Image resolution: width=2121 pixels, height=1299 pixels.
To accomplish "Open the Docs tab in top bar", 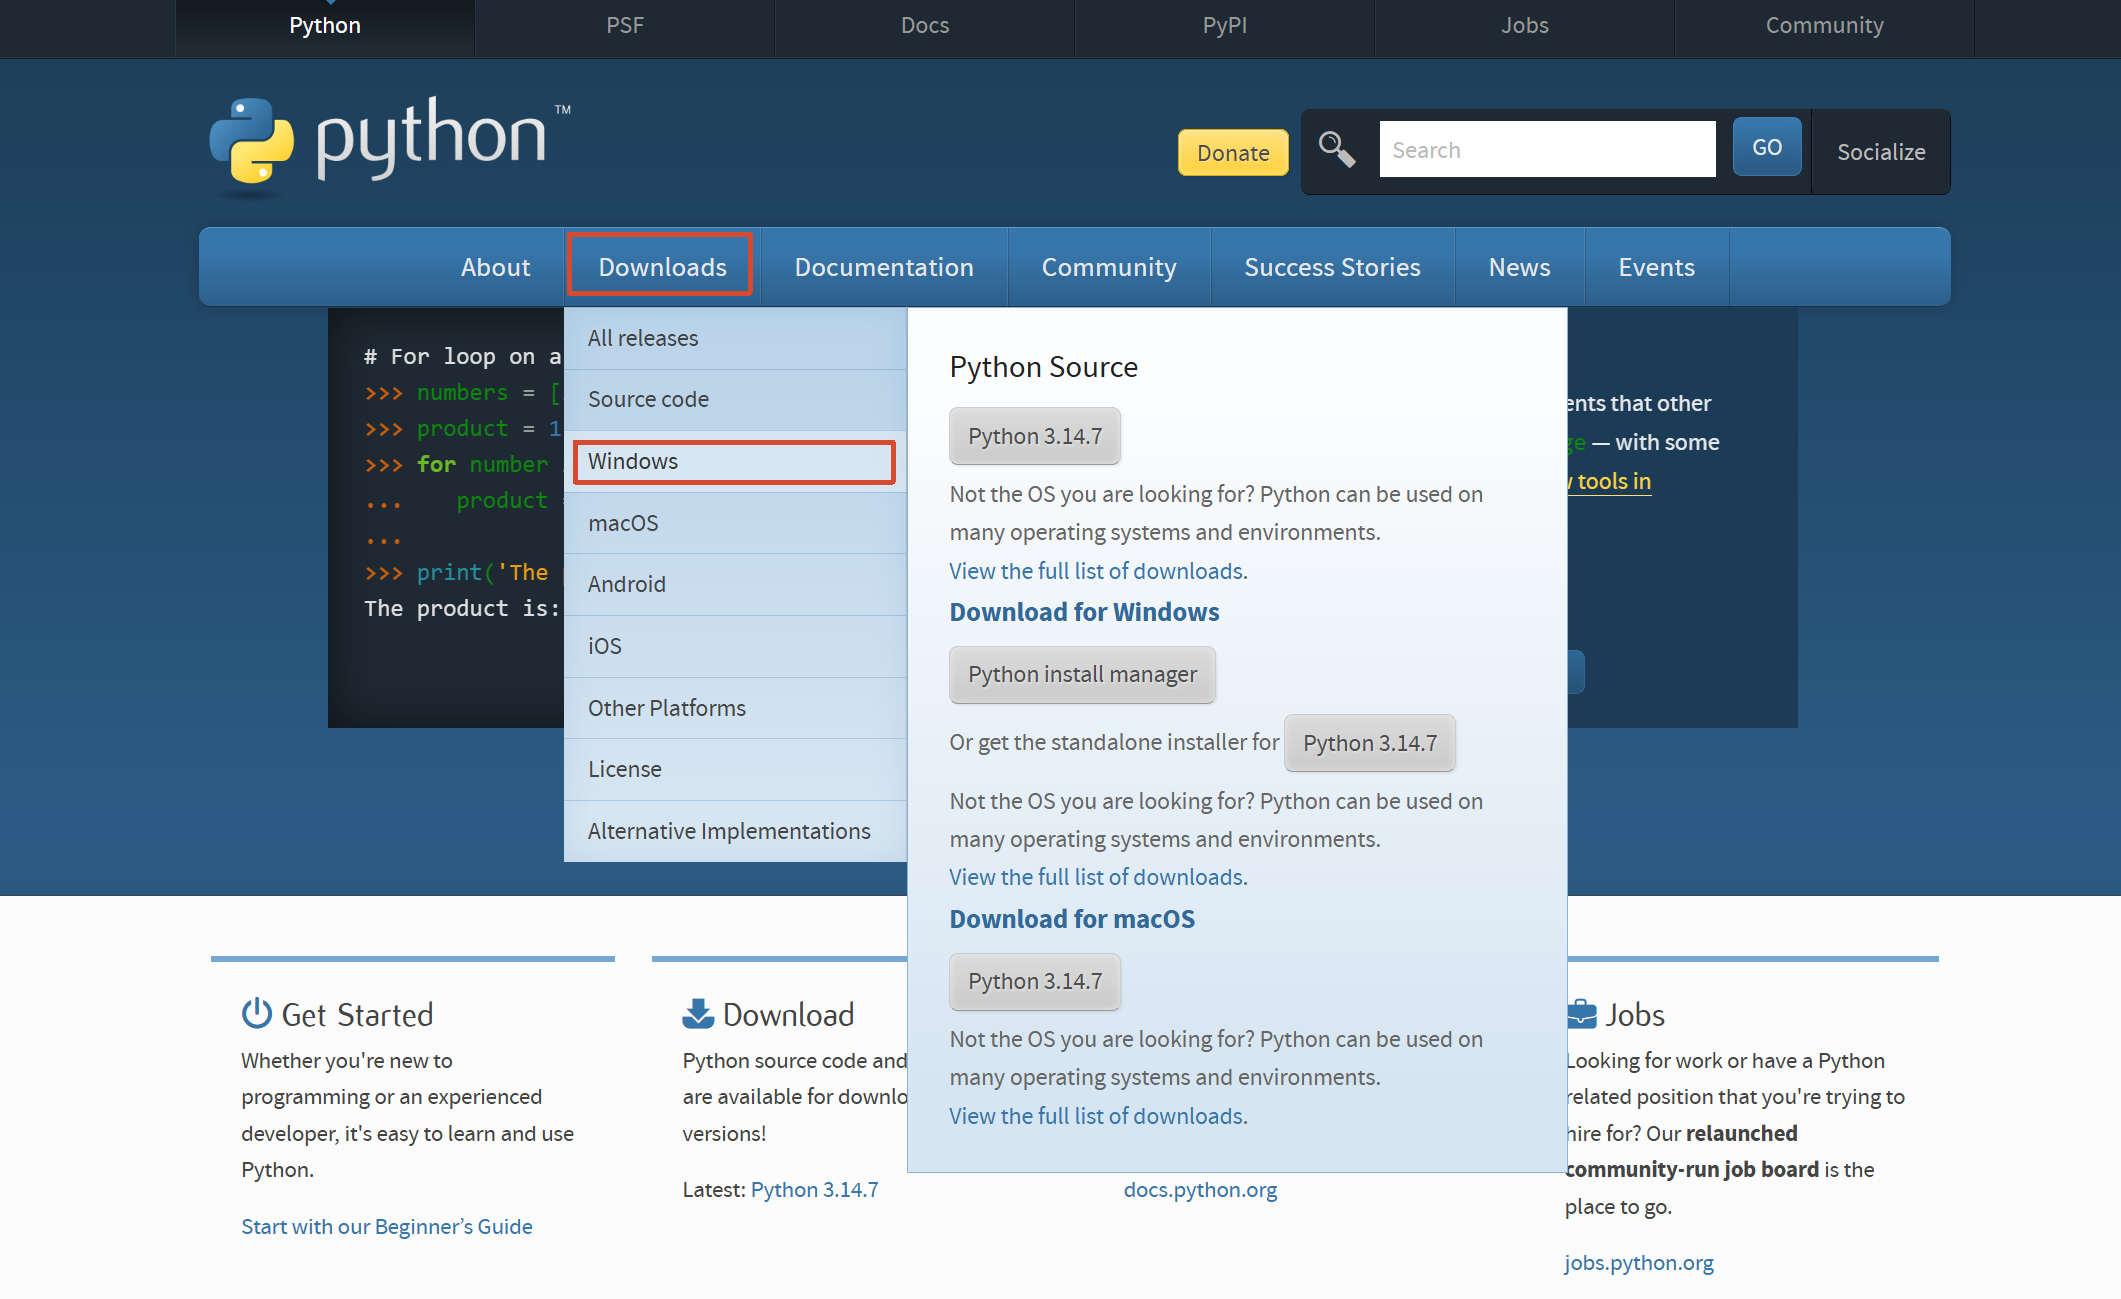I will pos(925,25).
